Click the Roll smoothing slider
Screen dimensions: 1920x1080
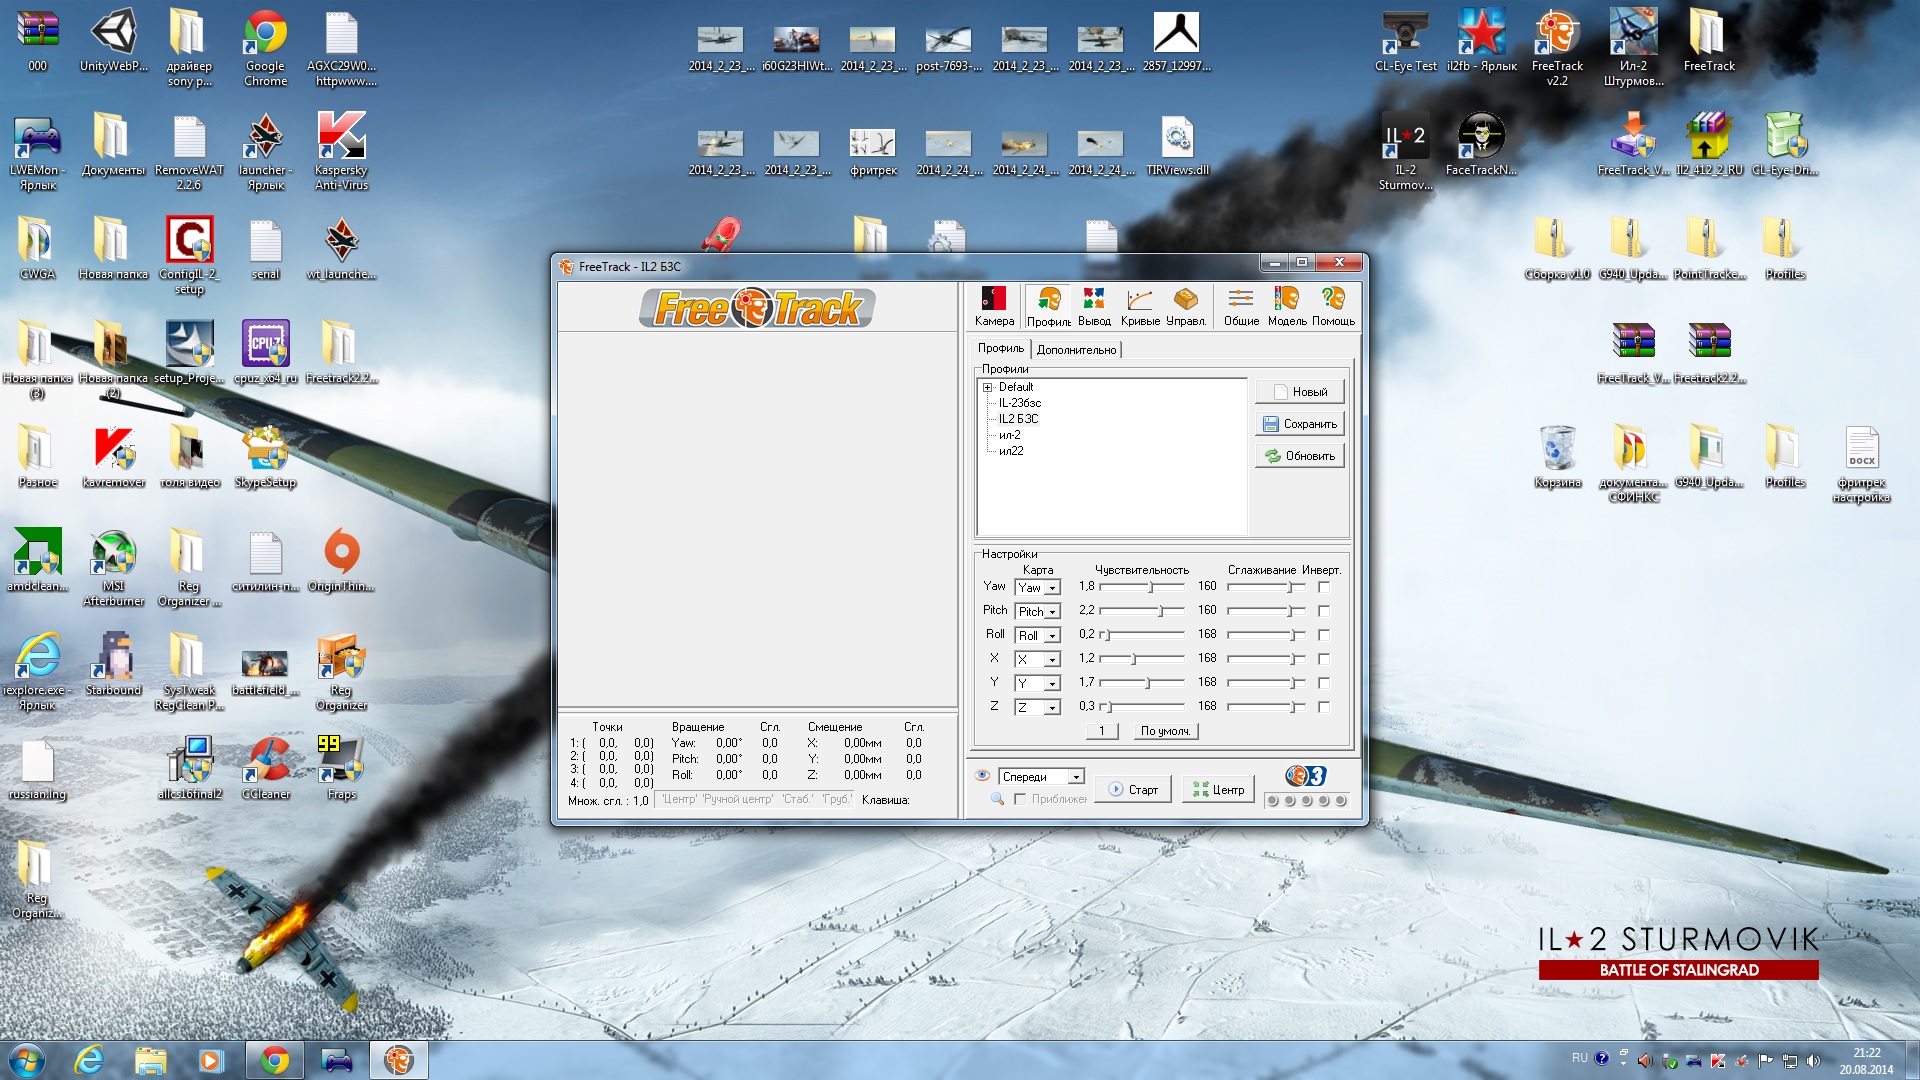click(x=1266, y=635)
